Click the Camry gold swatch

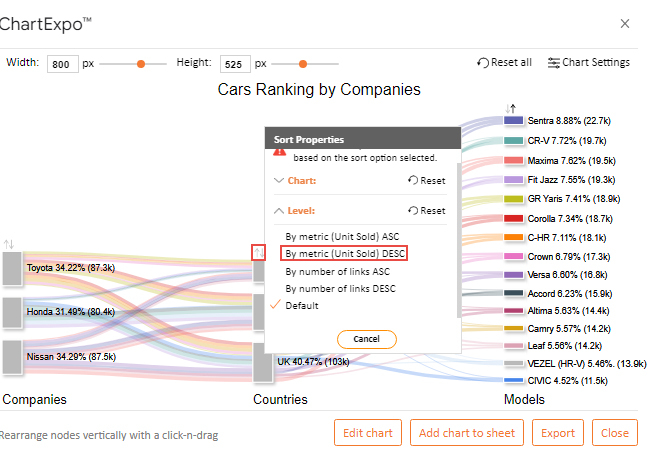pos(514,328)
